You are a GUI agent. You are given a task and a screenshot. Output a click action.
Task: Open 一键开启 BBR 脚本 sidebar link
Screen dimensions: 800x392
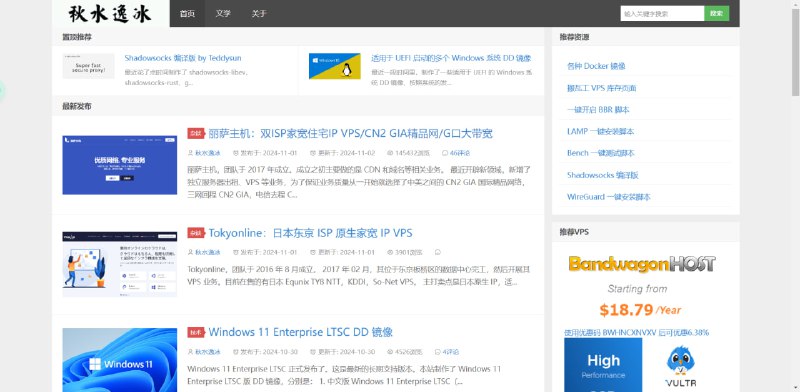coord(598,110)
